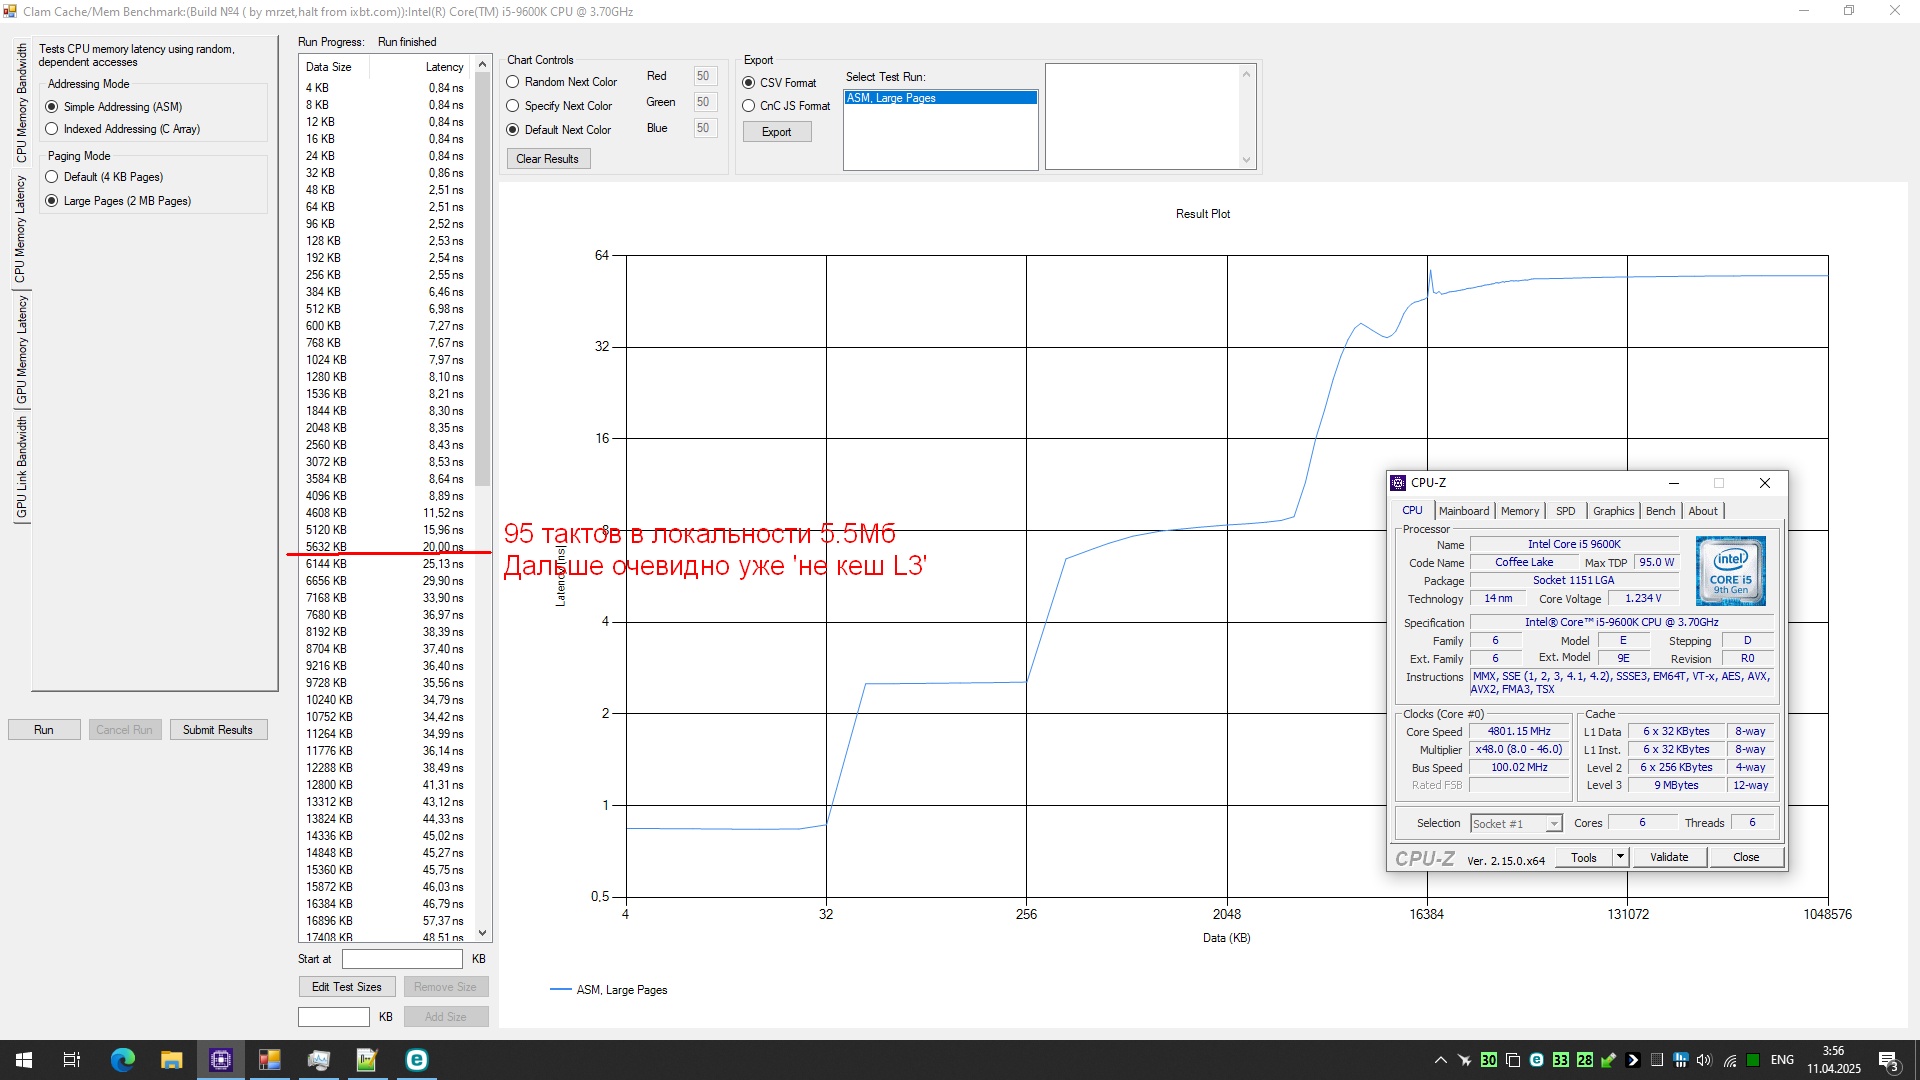Enable Random Next Color option
Viewport: 1920px width, 1080px height.
click(x=513, y=82)
